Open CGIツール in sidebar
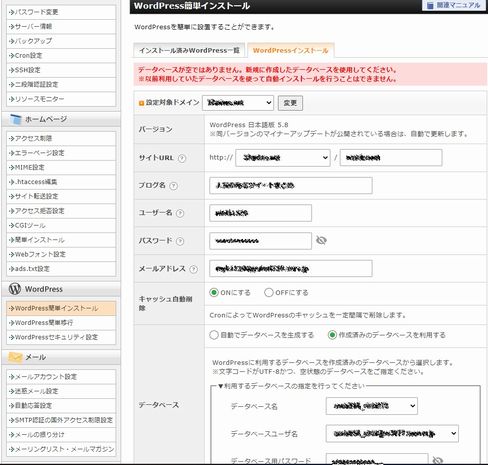Image resolution: width=488 pixels, height=465 pixels. click(x=61, y=225)
